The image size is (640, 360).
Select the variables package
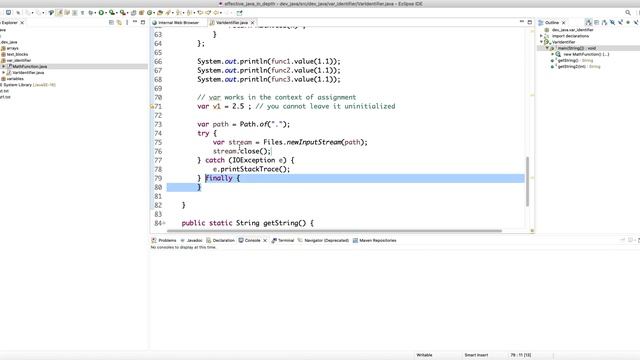[12, 78]
